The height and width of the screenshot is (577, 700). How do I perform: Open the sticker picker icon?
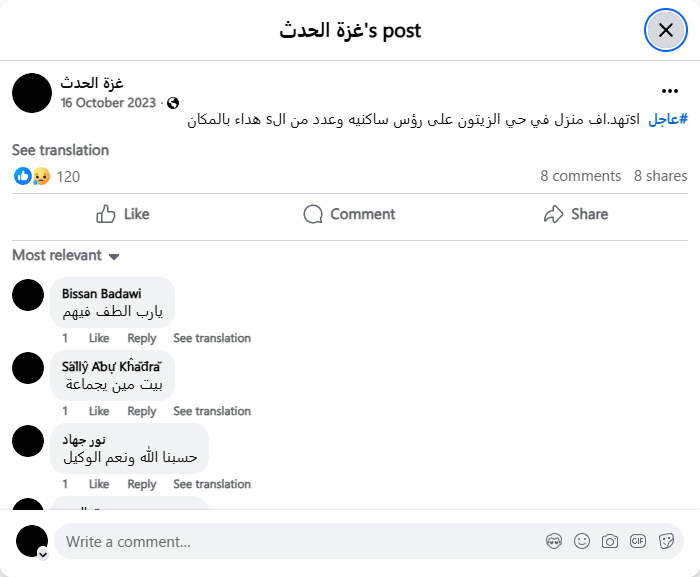click(666, 541)
